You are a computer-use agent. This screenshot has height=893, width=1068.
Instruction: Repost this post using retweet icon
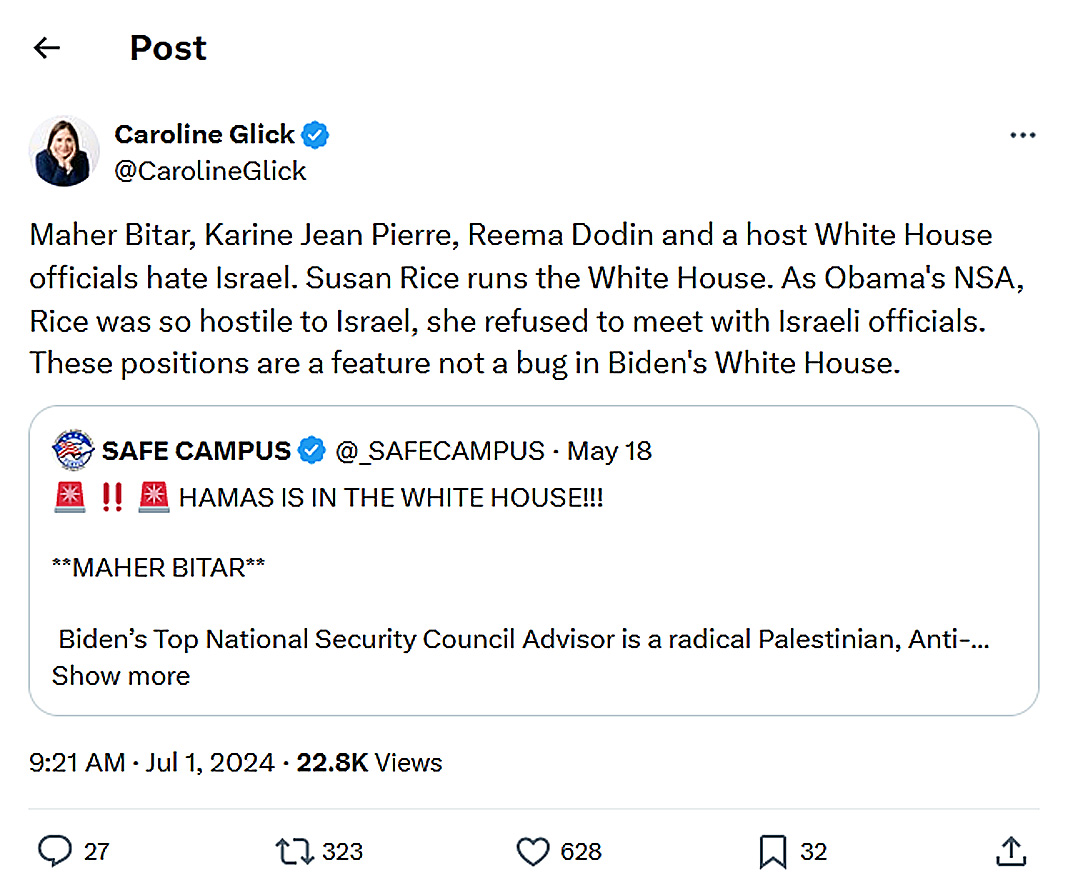pos(293,851)
